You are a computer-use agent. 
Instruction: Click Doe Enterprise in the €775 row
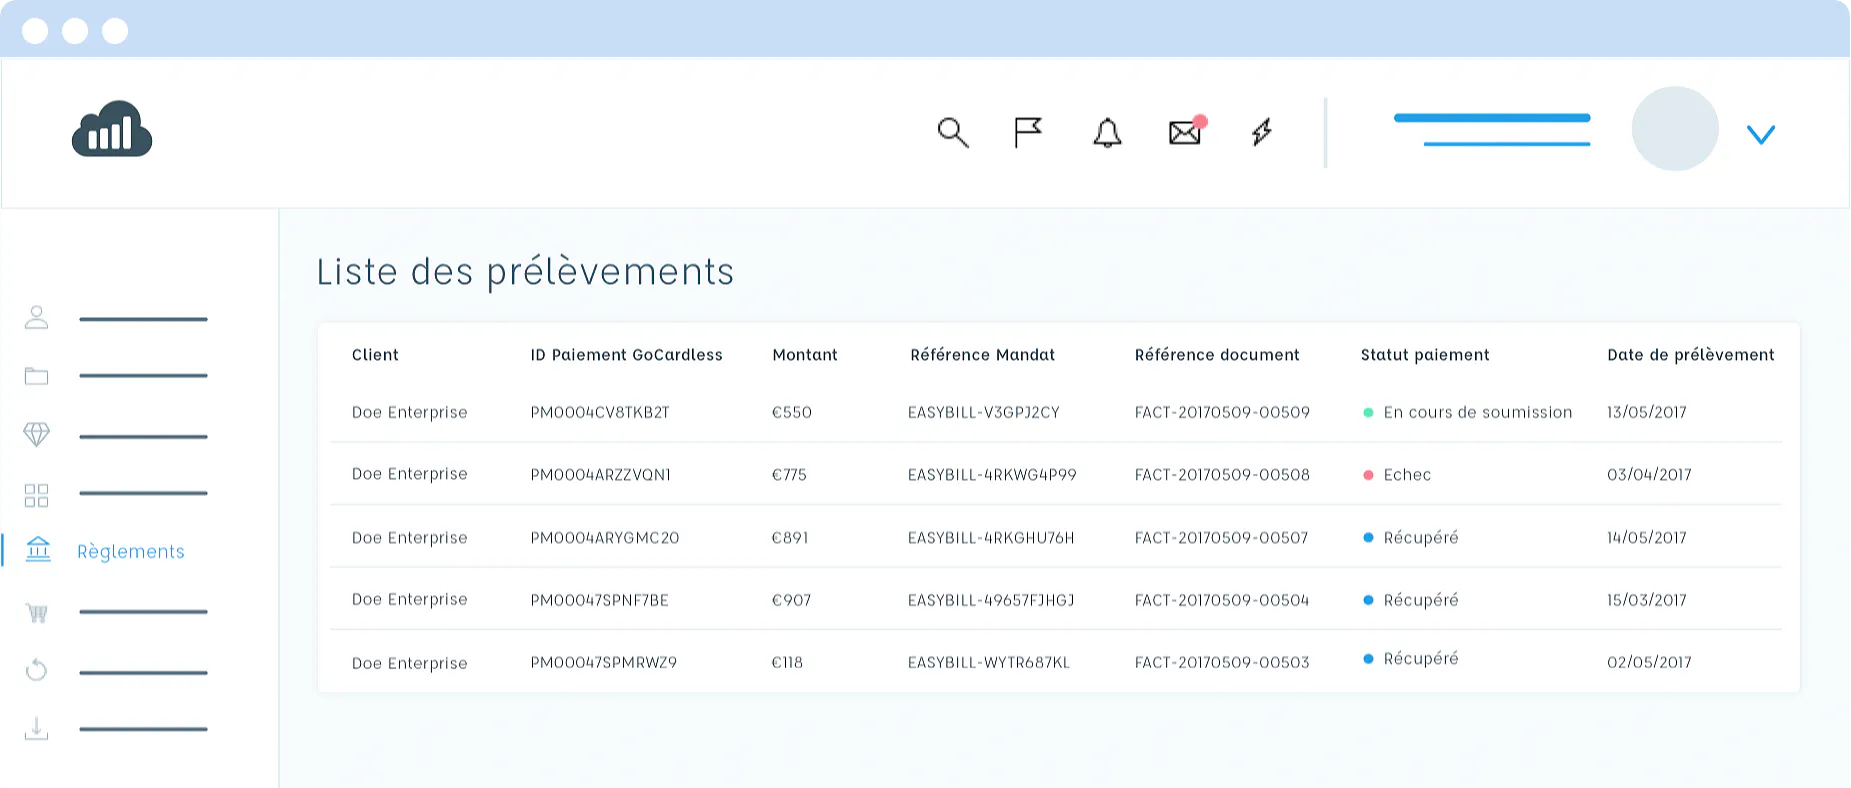409,474
